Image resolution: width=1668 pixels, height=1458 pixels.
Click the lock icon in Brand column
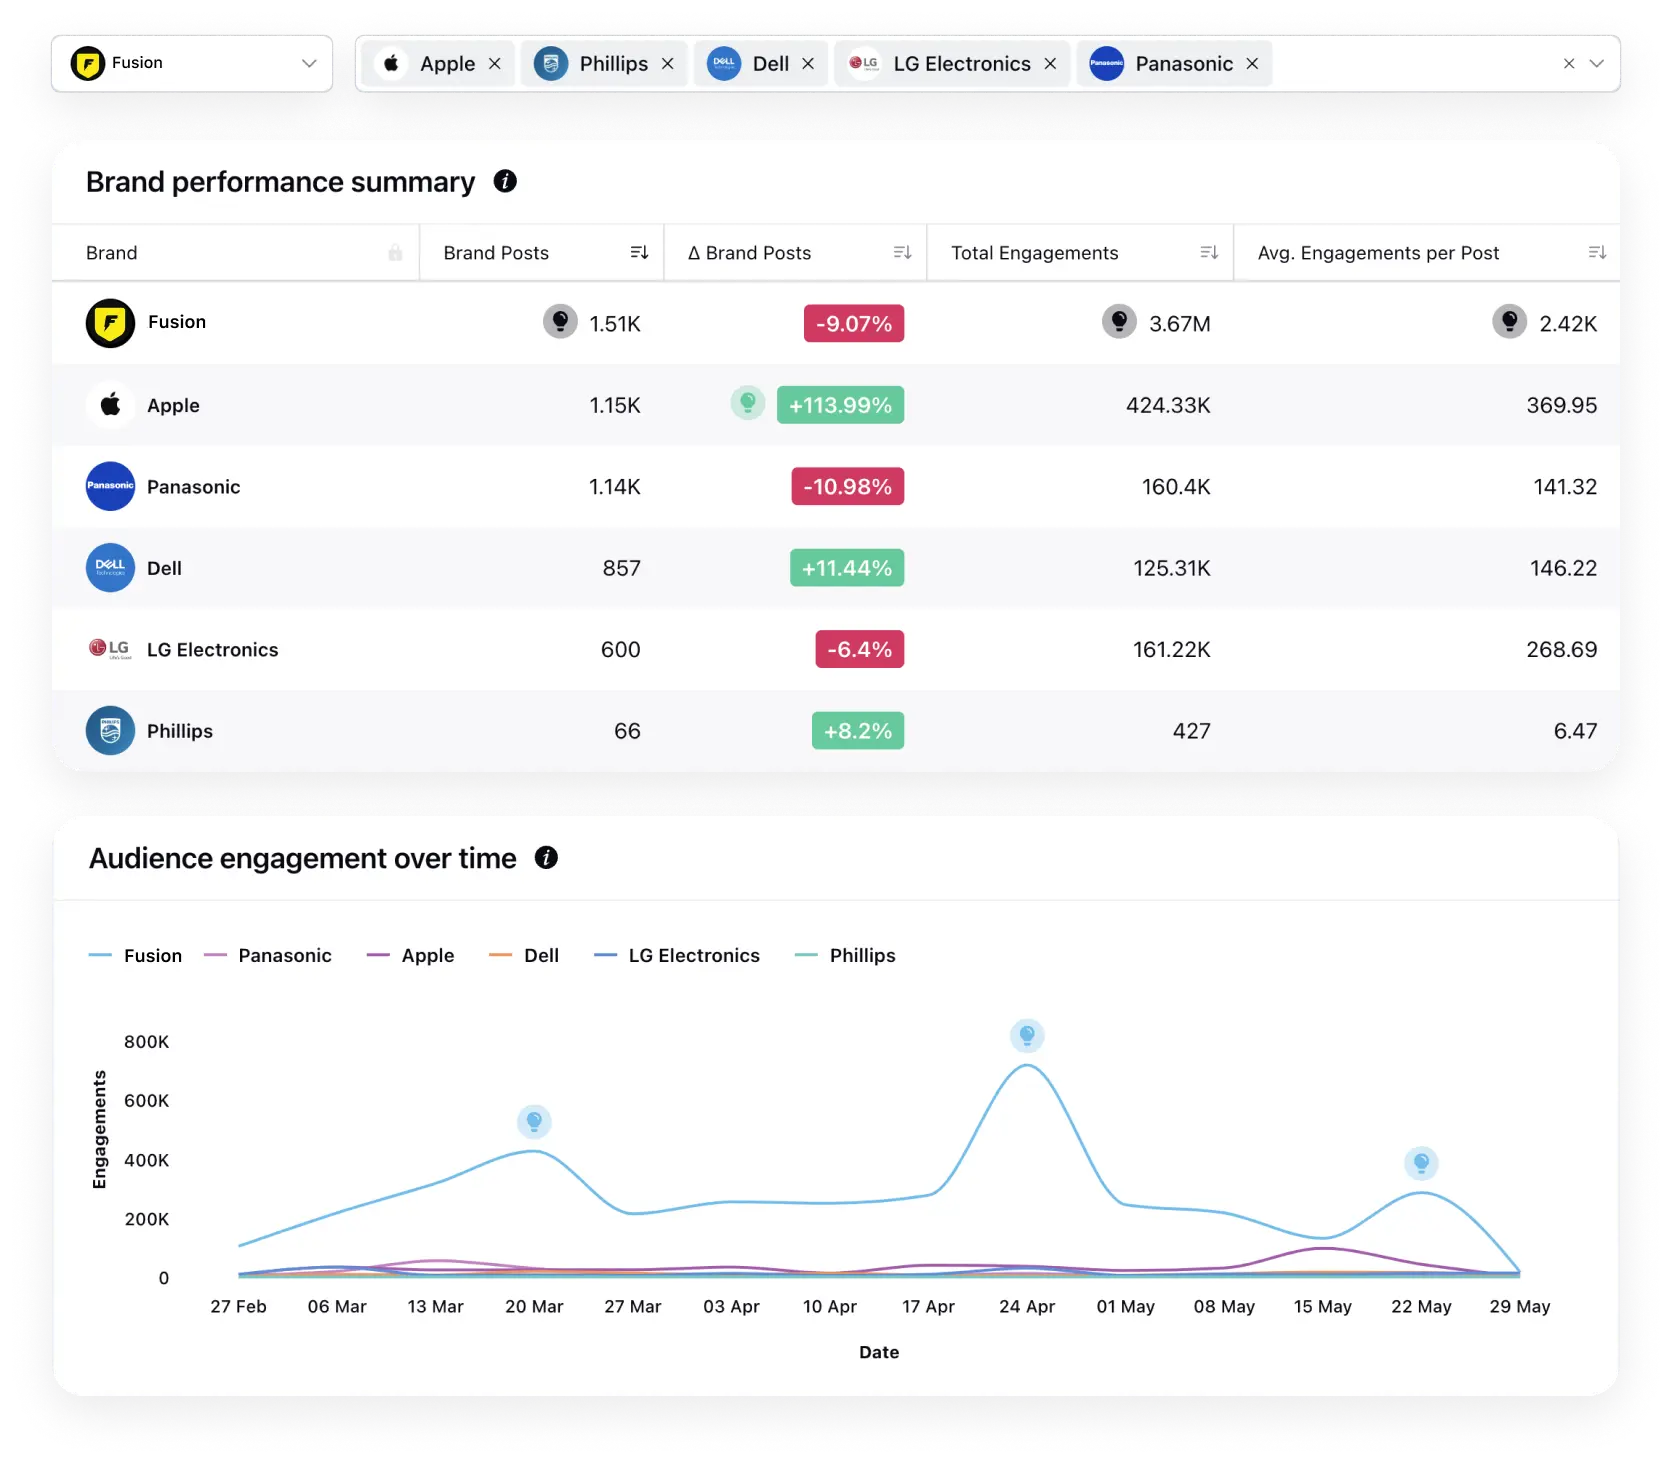point(396,253)
